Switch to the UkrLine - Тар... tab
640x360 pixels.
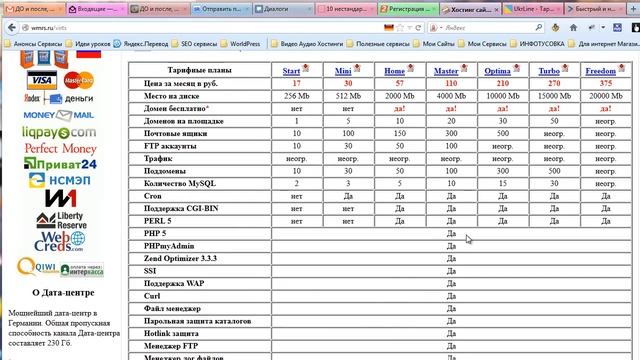coord(533,9)
